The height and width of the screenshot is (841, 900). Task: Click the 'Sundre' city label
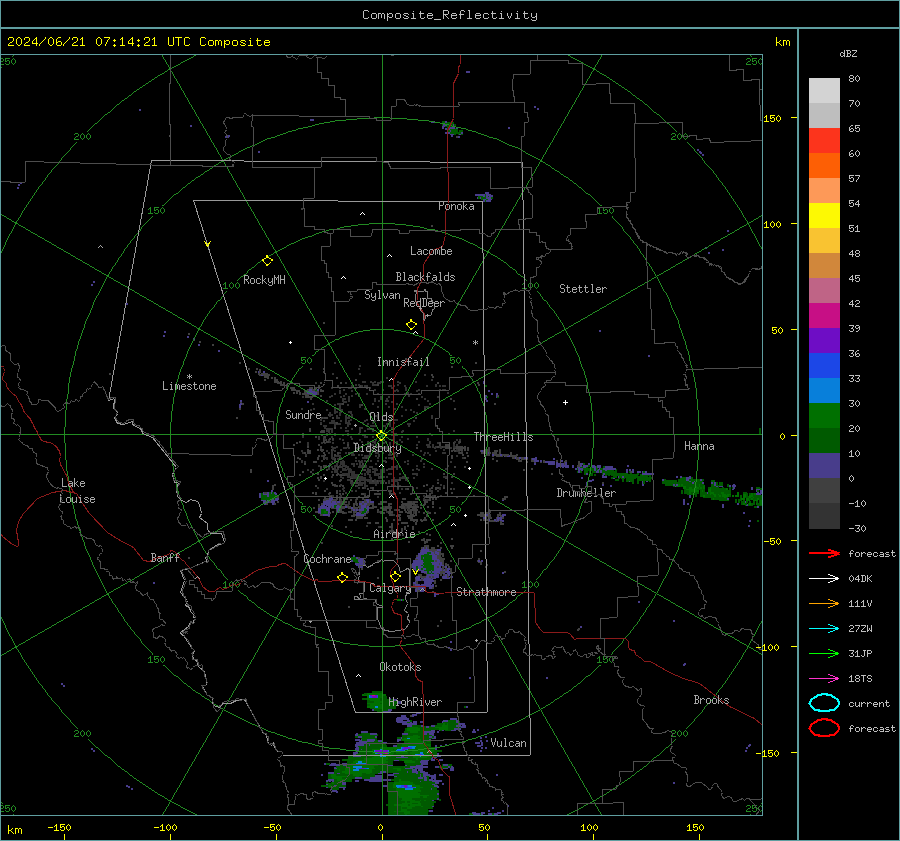[303, 414]
